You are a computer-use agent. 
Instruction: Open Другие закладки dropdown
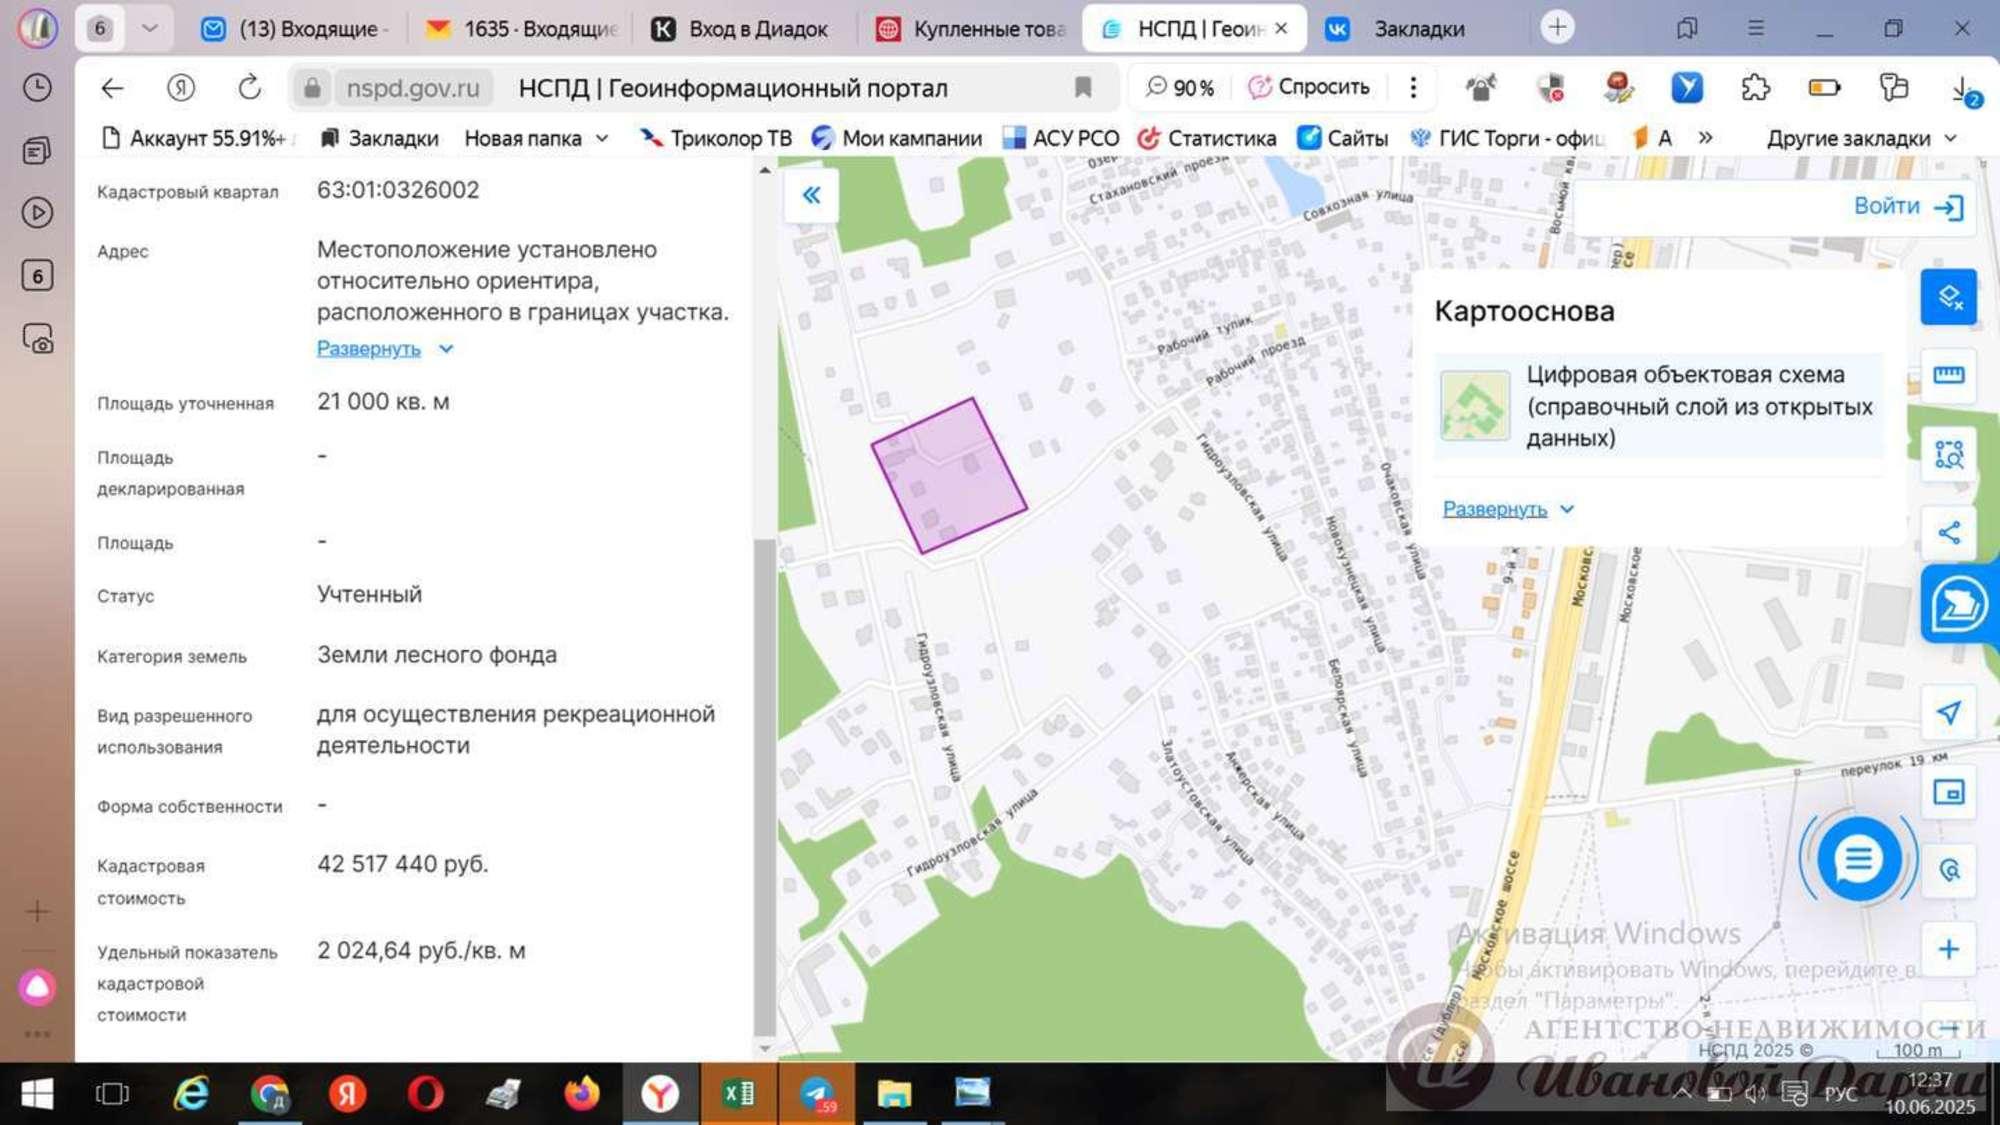[1861, 138]
